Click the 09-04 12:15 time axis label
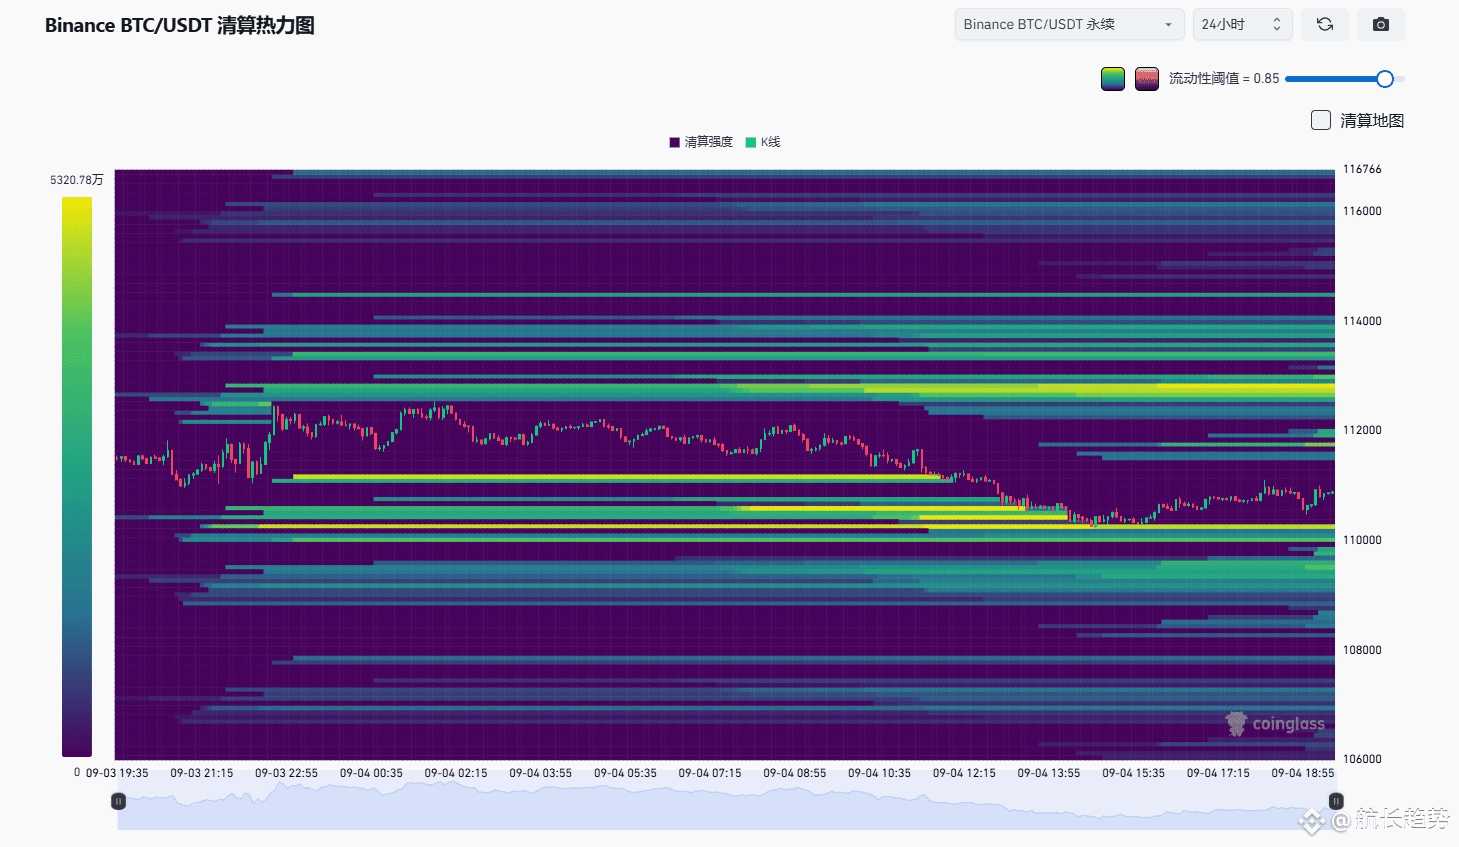This screenshot has height=847, width=1459. pyautogui.click(x=964, y=773)
